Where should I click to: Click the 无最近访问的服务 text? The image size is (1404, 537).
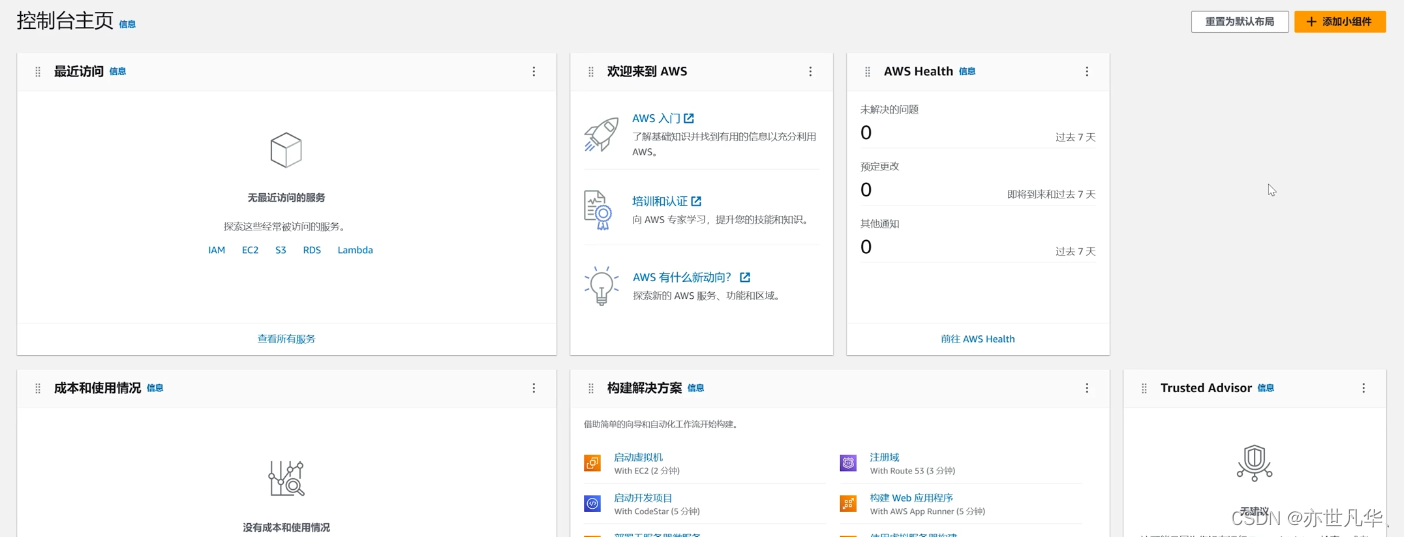point(286,198)
